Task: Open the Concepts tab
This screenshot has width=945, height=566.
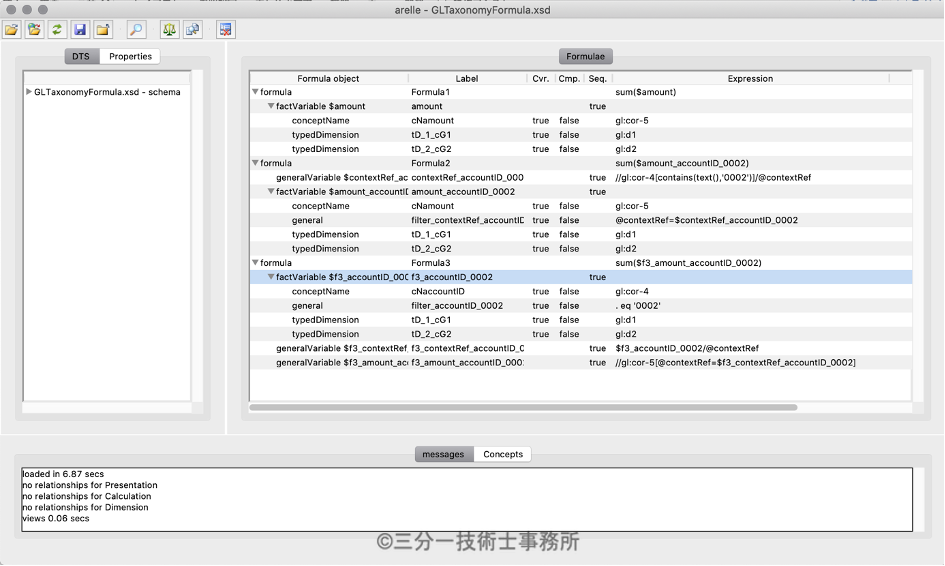Action: (x=503, y=454)
